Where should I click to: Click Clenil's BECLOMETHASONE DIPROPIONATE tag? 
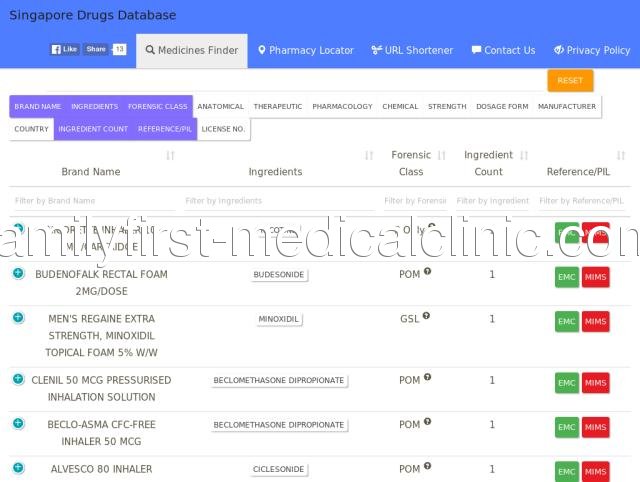(x=279, y=380)
